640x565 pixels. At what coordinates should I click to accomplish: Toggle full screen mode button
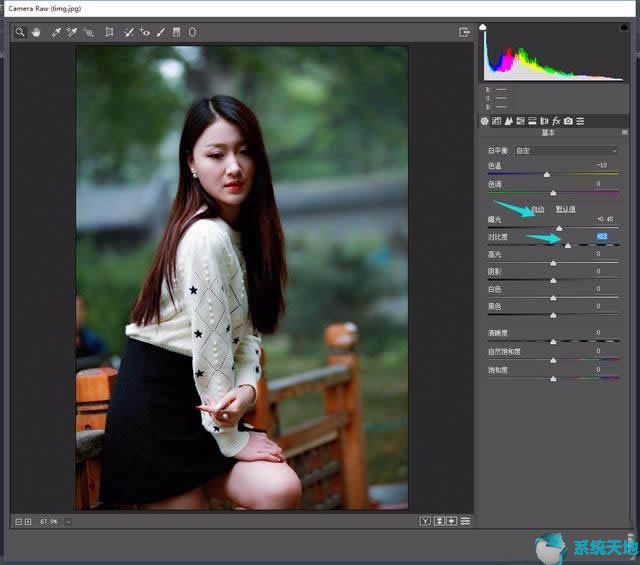(464, 32)
